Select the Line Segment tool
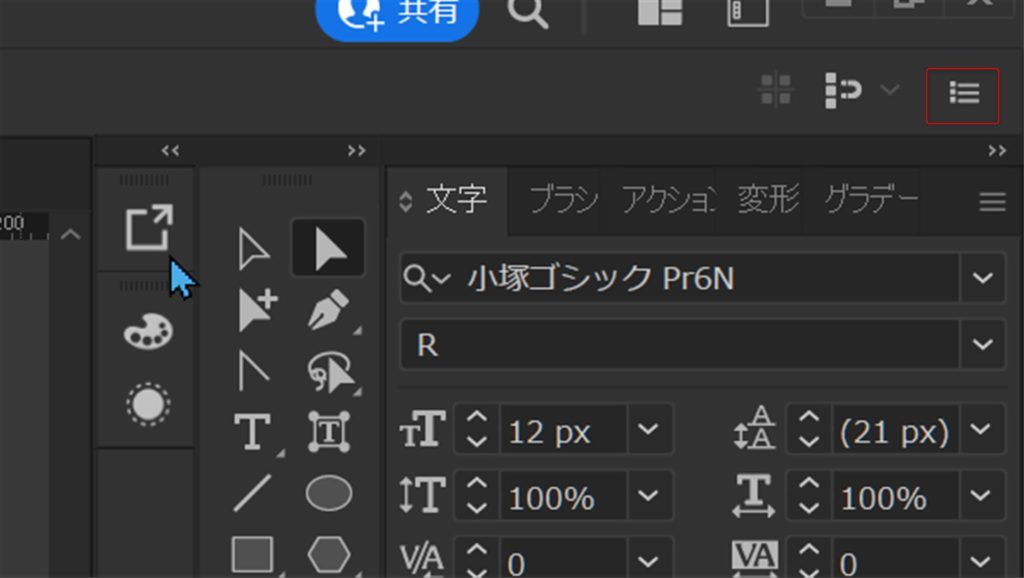 pyautogui.click(x=252, y=493)
